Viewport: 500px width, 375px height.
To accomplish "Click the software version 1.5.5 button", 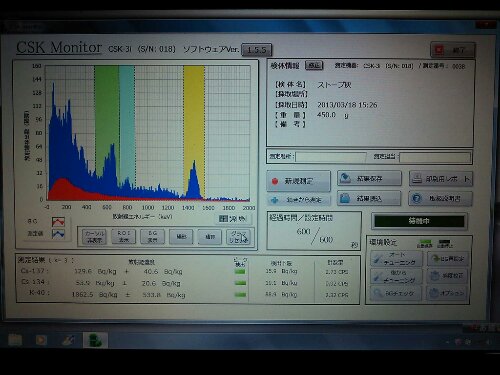I will point(256,50).
